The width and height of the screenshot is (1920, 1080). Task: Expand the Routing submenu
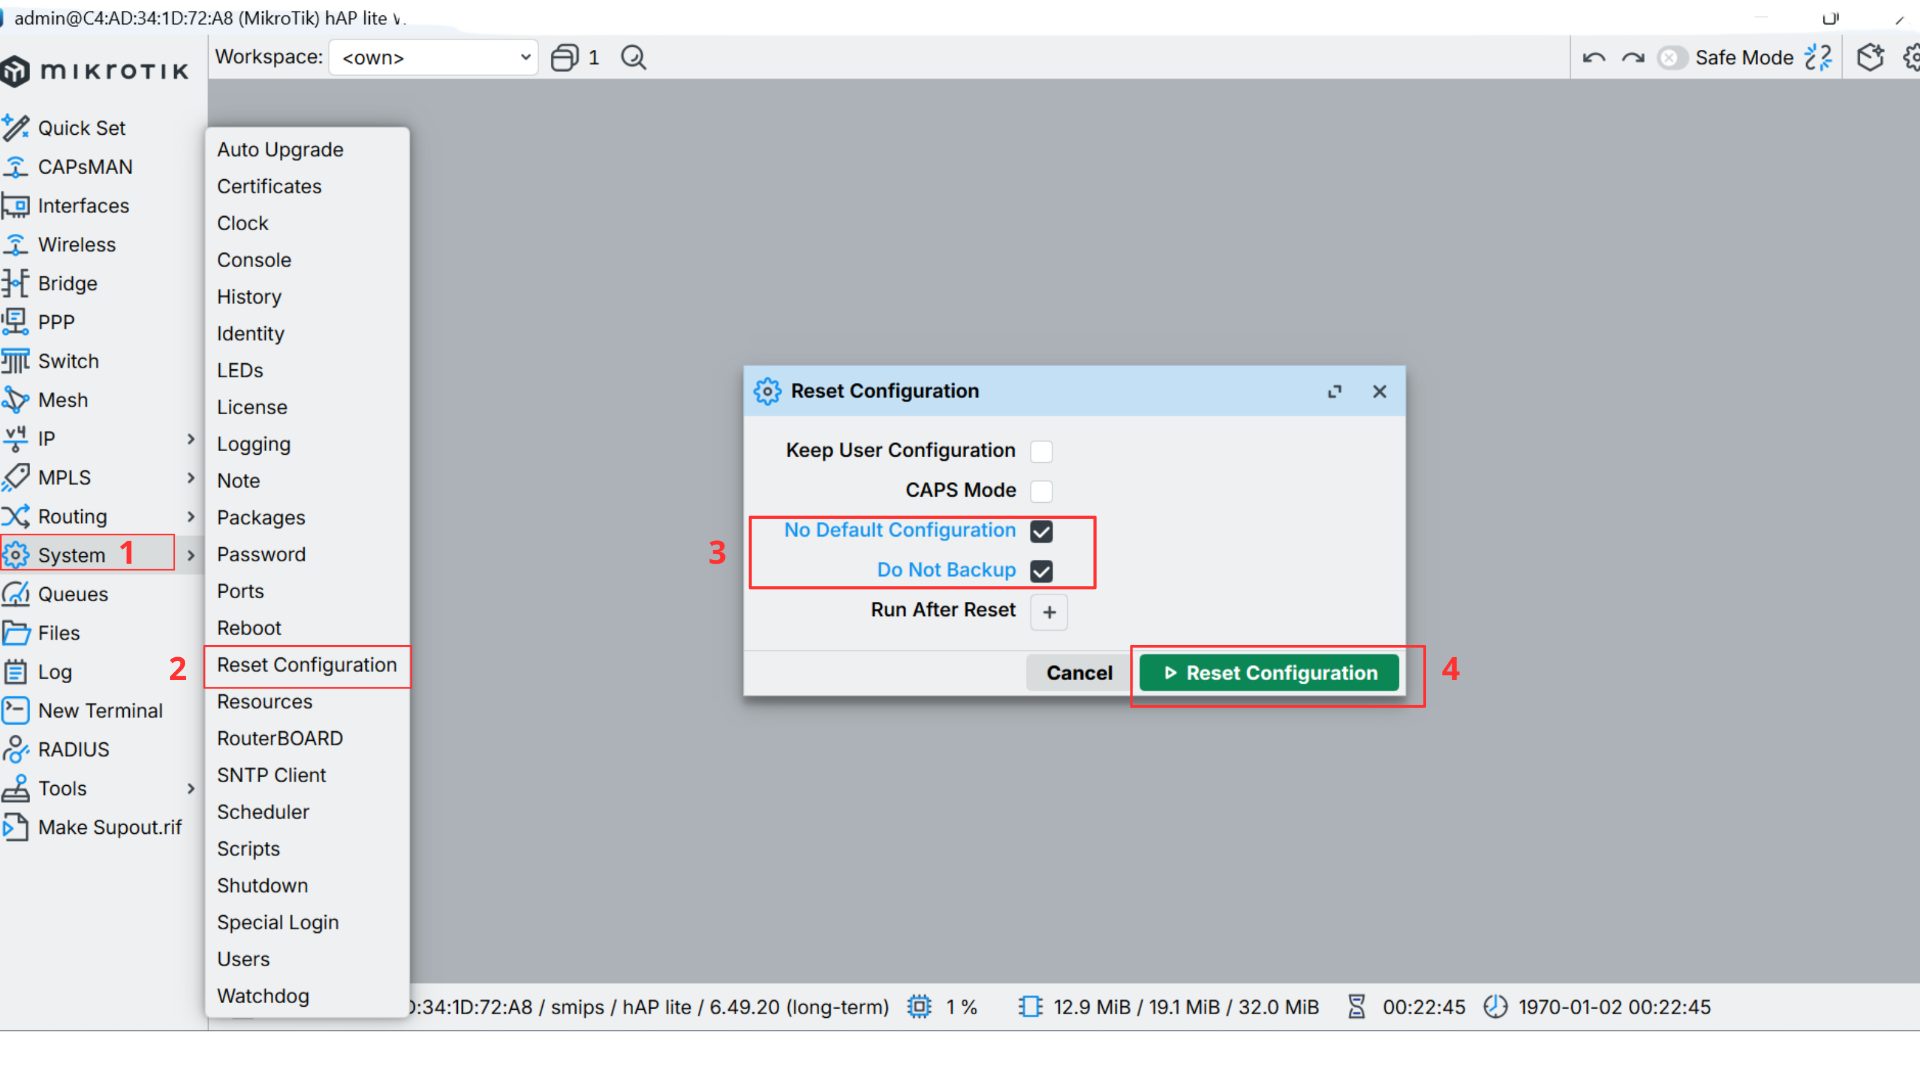pyautogui.click(x=191, y=517)
